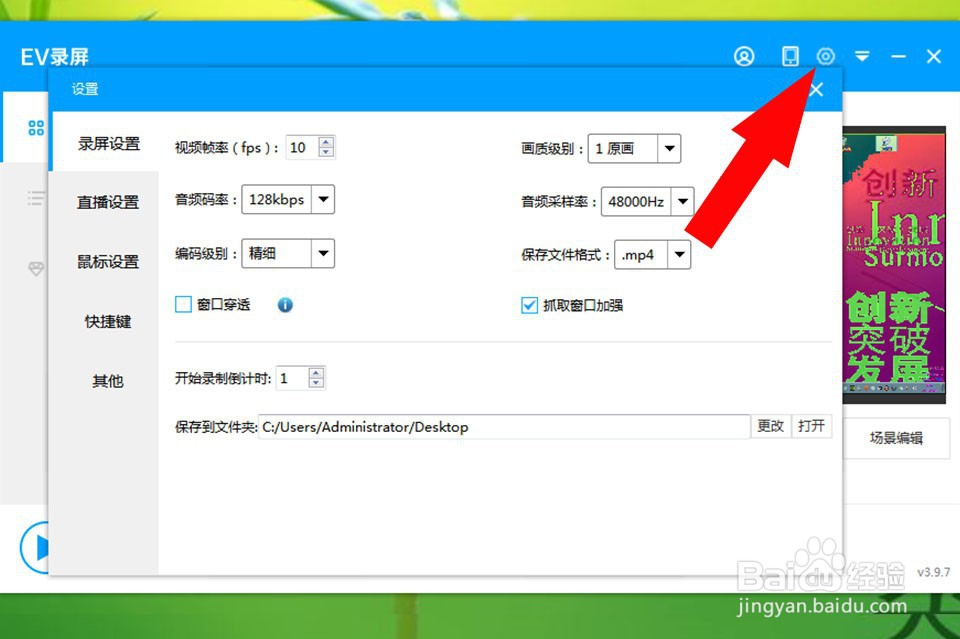Expand the 音频码率 128kbps dropdown
This screenshot has width=960, height=639.
(x=323, y=199)
